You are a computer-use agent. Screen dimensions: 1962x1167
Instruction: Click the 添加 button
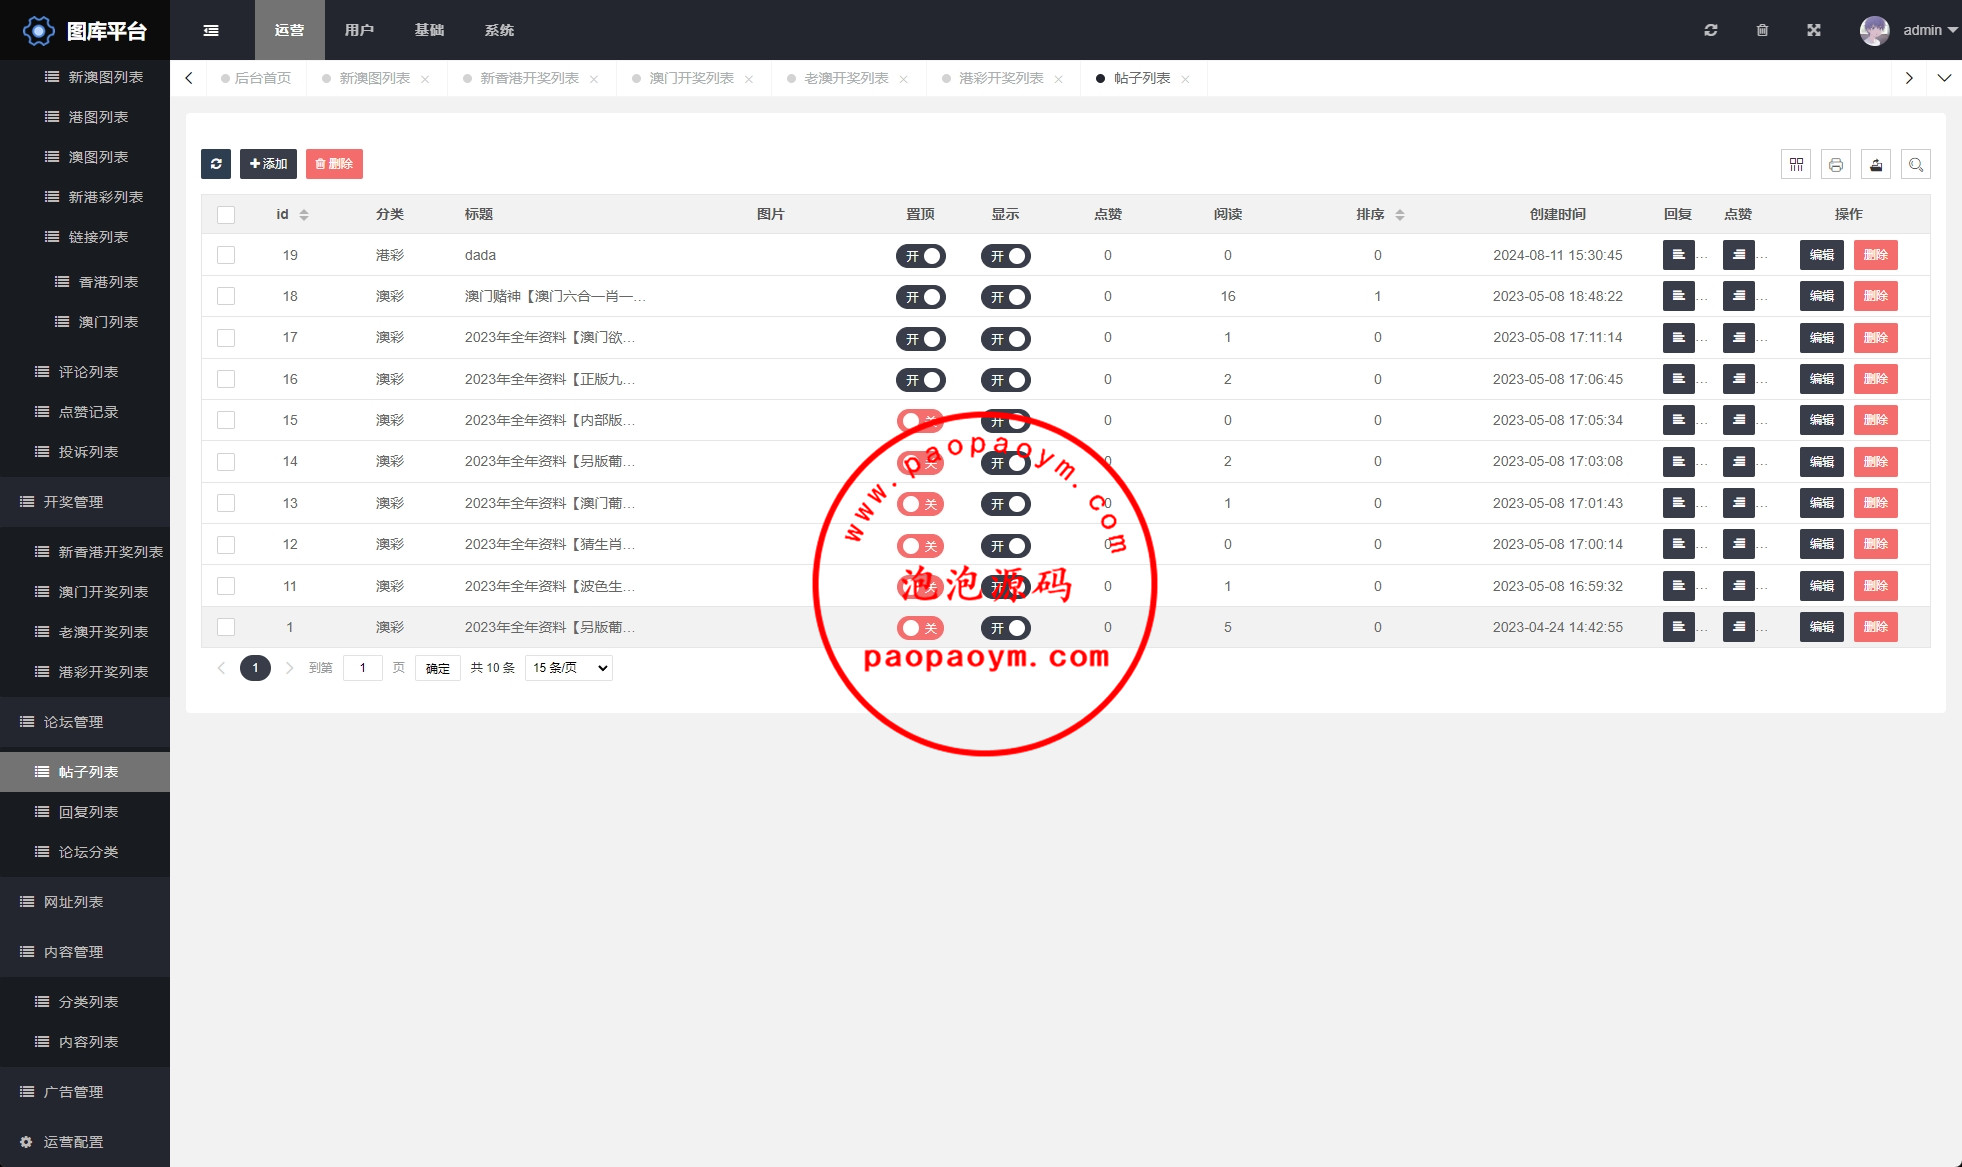point(268,164)
